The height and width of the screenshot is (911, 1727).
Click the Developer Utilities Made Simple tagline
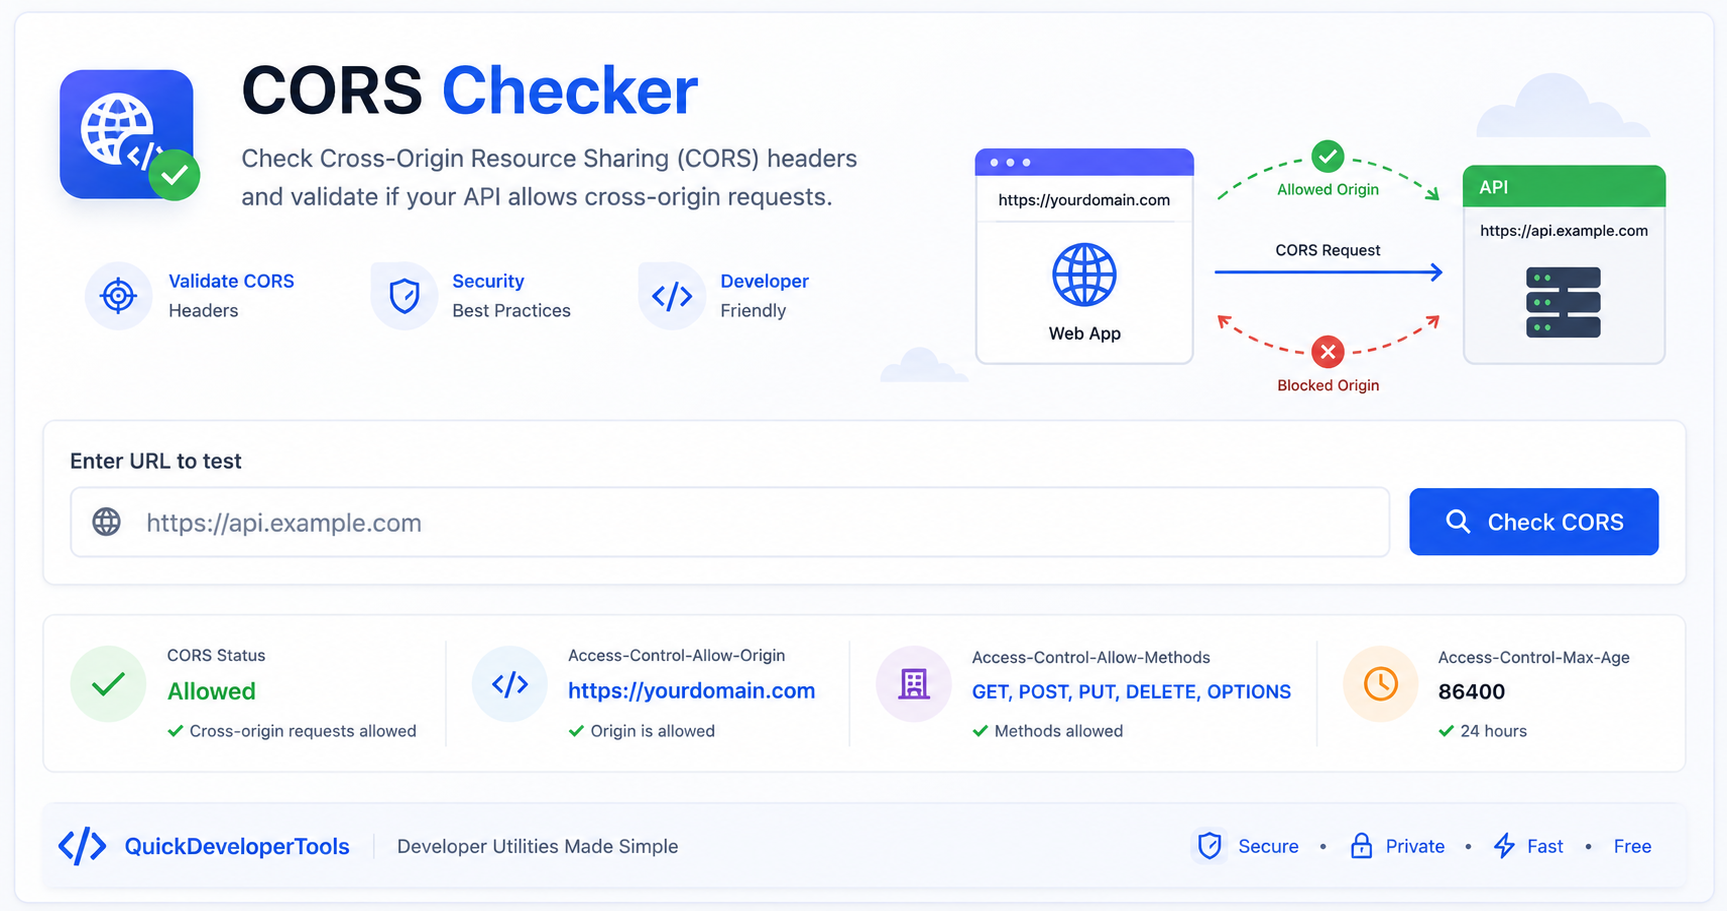[537, 846]
